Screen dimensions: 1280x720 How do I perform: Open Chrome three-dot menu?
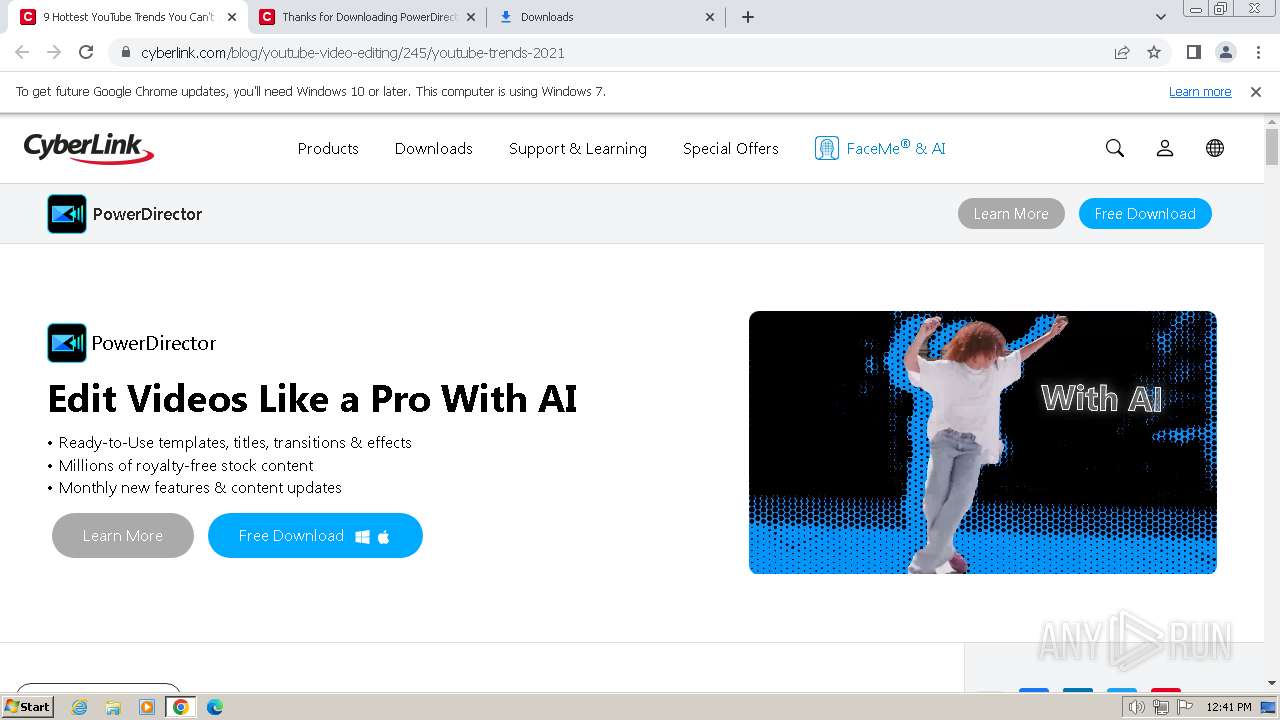(1258, 53)
